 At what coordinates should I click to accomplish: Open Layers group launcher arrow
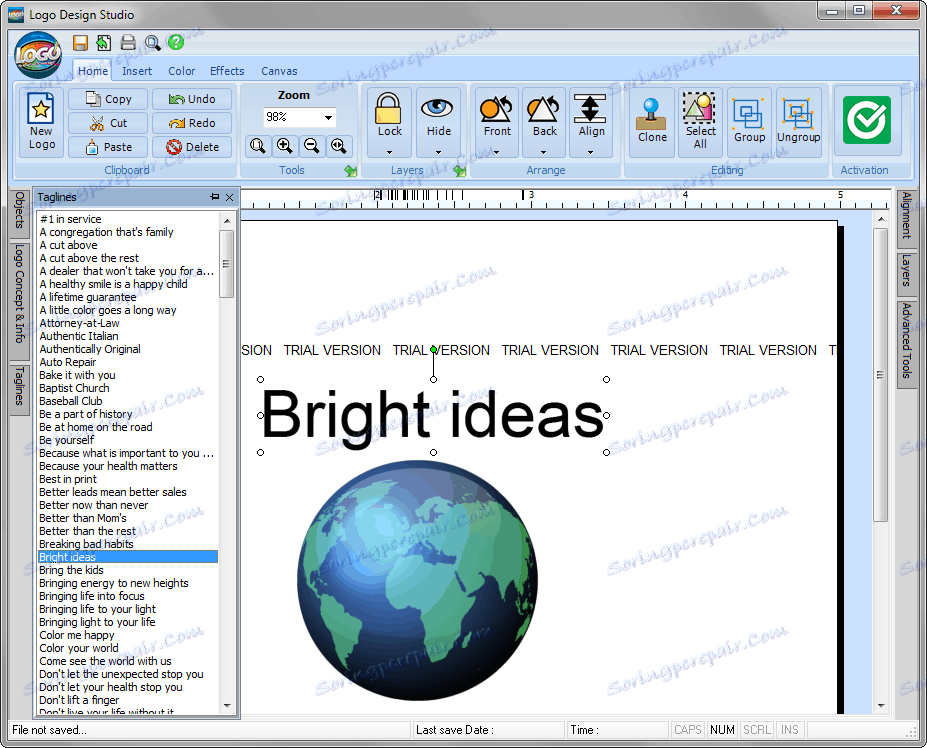coord(460,171)
